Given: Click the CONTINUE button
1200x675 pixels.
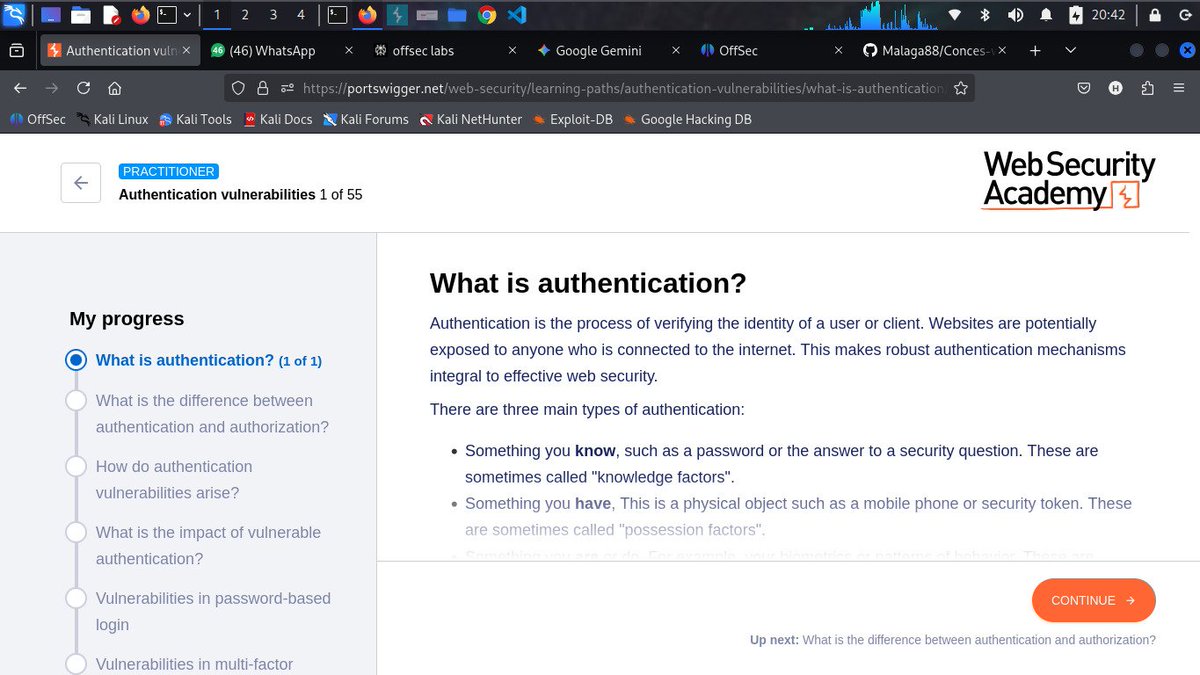Looking at the screenshot, I should (1093, 600).
